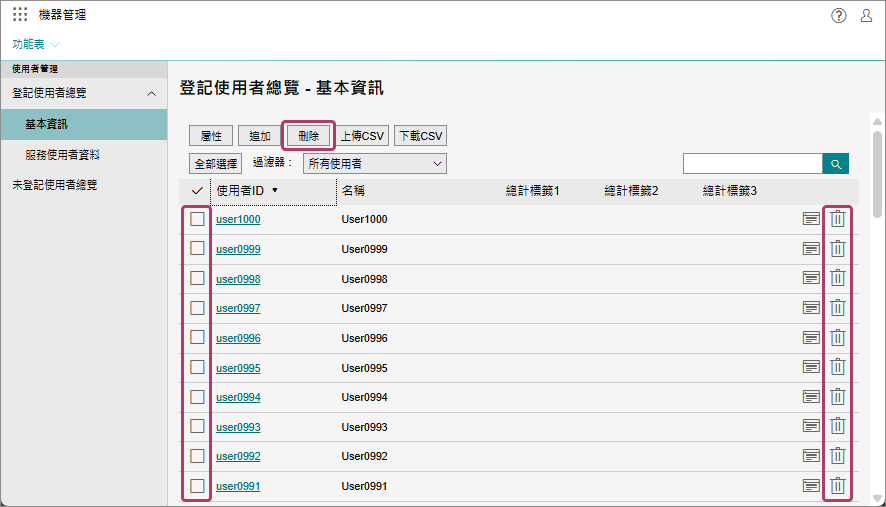Open details icon for user0998

pyautogui.click(x=811, y=278)
